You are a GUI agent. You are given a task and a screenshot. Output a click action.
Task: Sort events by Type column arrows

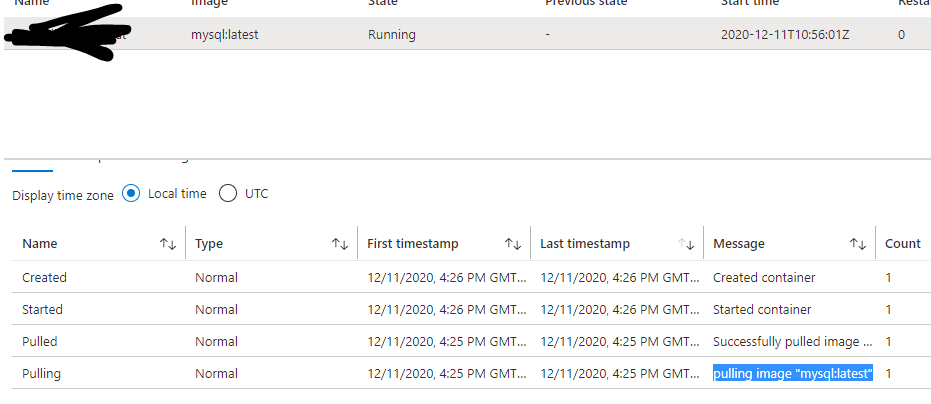[x=340, y=244]
